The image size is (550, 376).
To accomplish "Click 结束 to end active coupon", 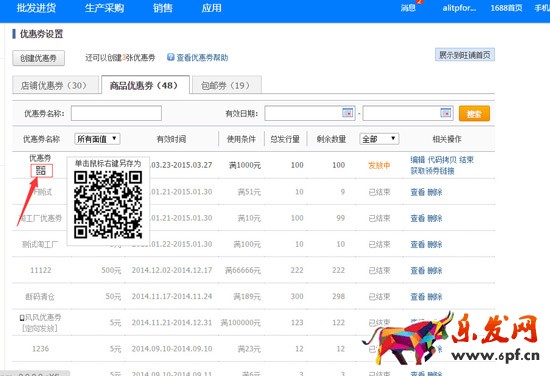I will tap(467, 160).
